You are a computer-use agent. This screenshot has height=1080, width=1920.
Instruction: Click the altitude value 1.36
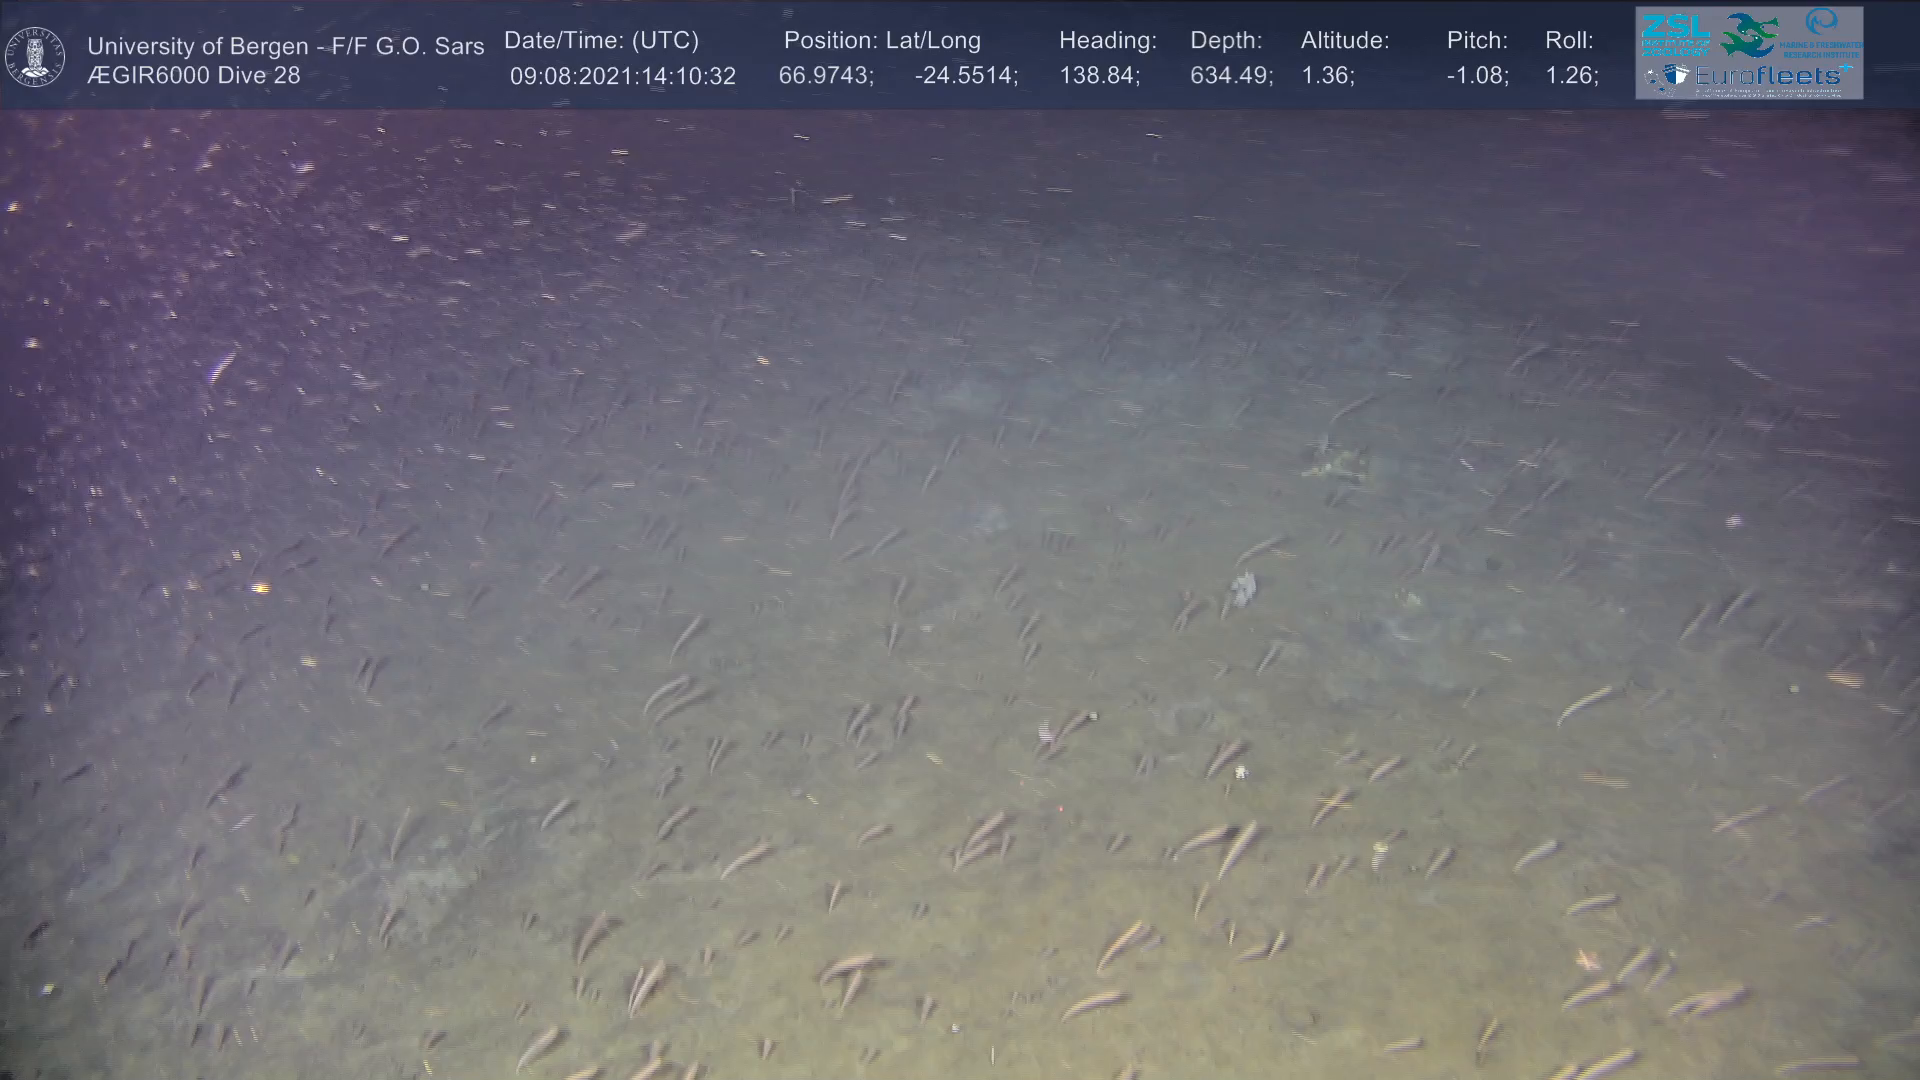[x=1327, y=76]
